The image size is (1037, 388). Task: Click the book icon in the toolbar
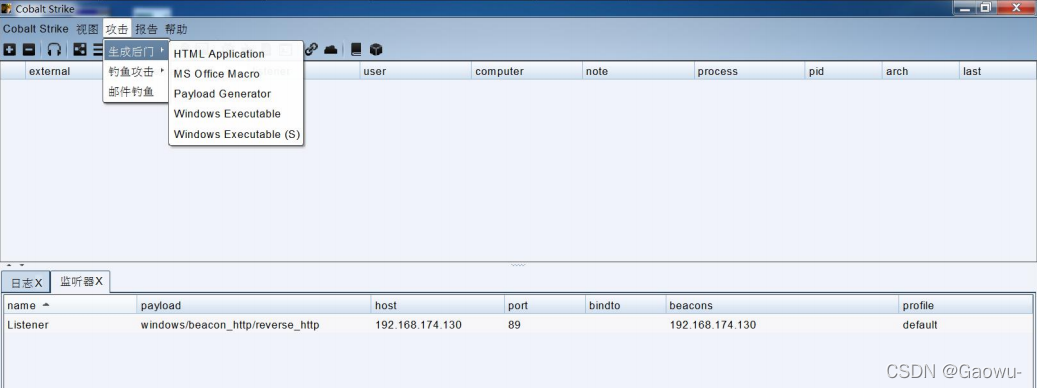[x=356, y=50]
